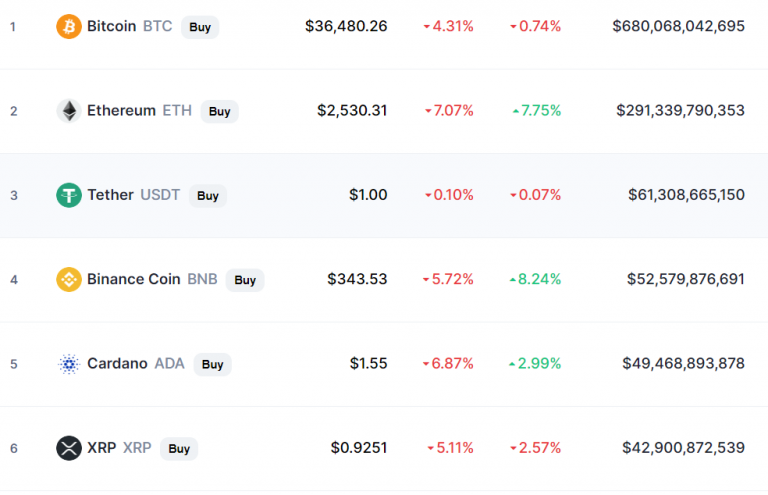
Task: Click Bitcoin's price $36,480.26
Action: click(x=346, y=26)
